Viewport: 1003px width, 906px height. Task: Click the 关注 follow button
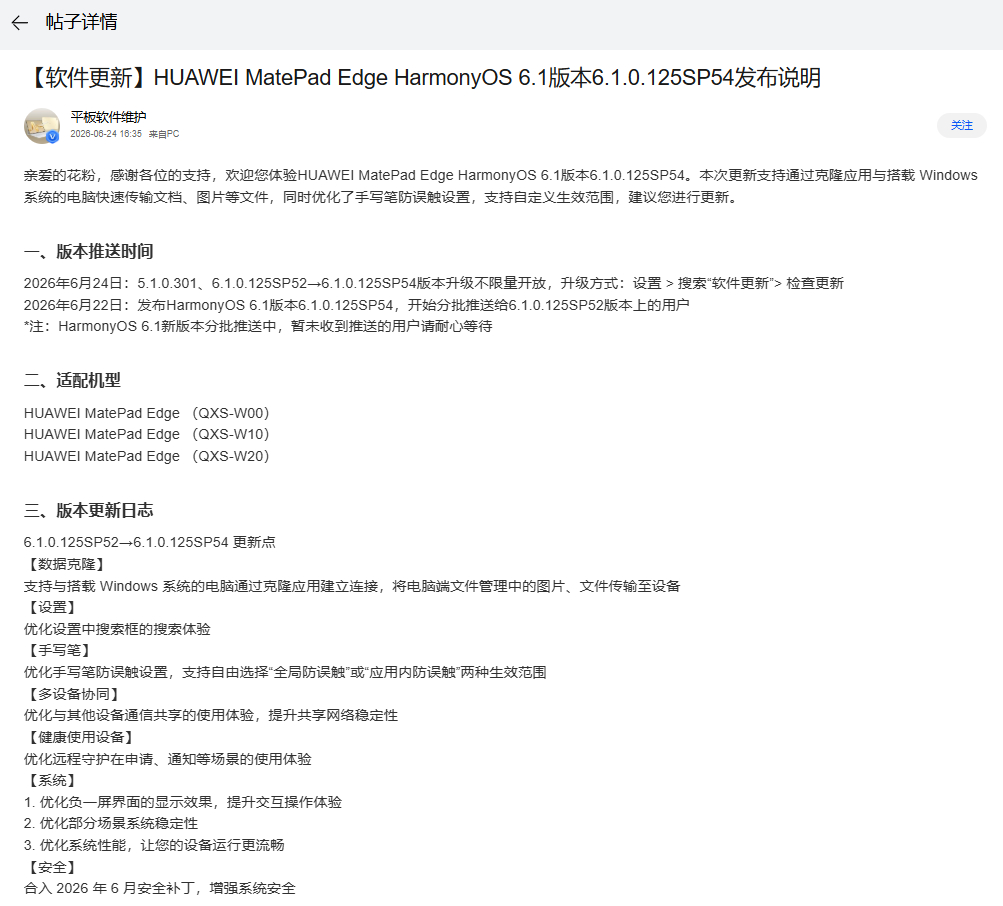tap(961, 125)
